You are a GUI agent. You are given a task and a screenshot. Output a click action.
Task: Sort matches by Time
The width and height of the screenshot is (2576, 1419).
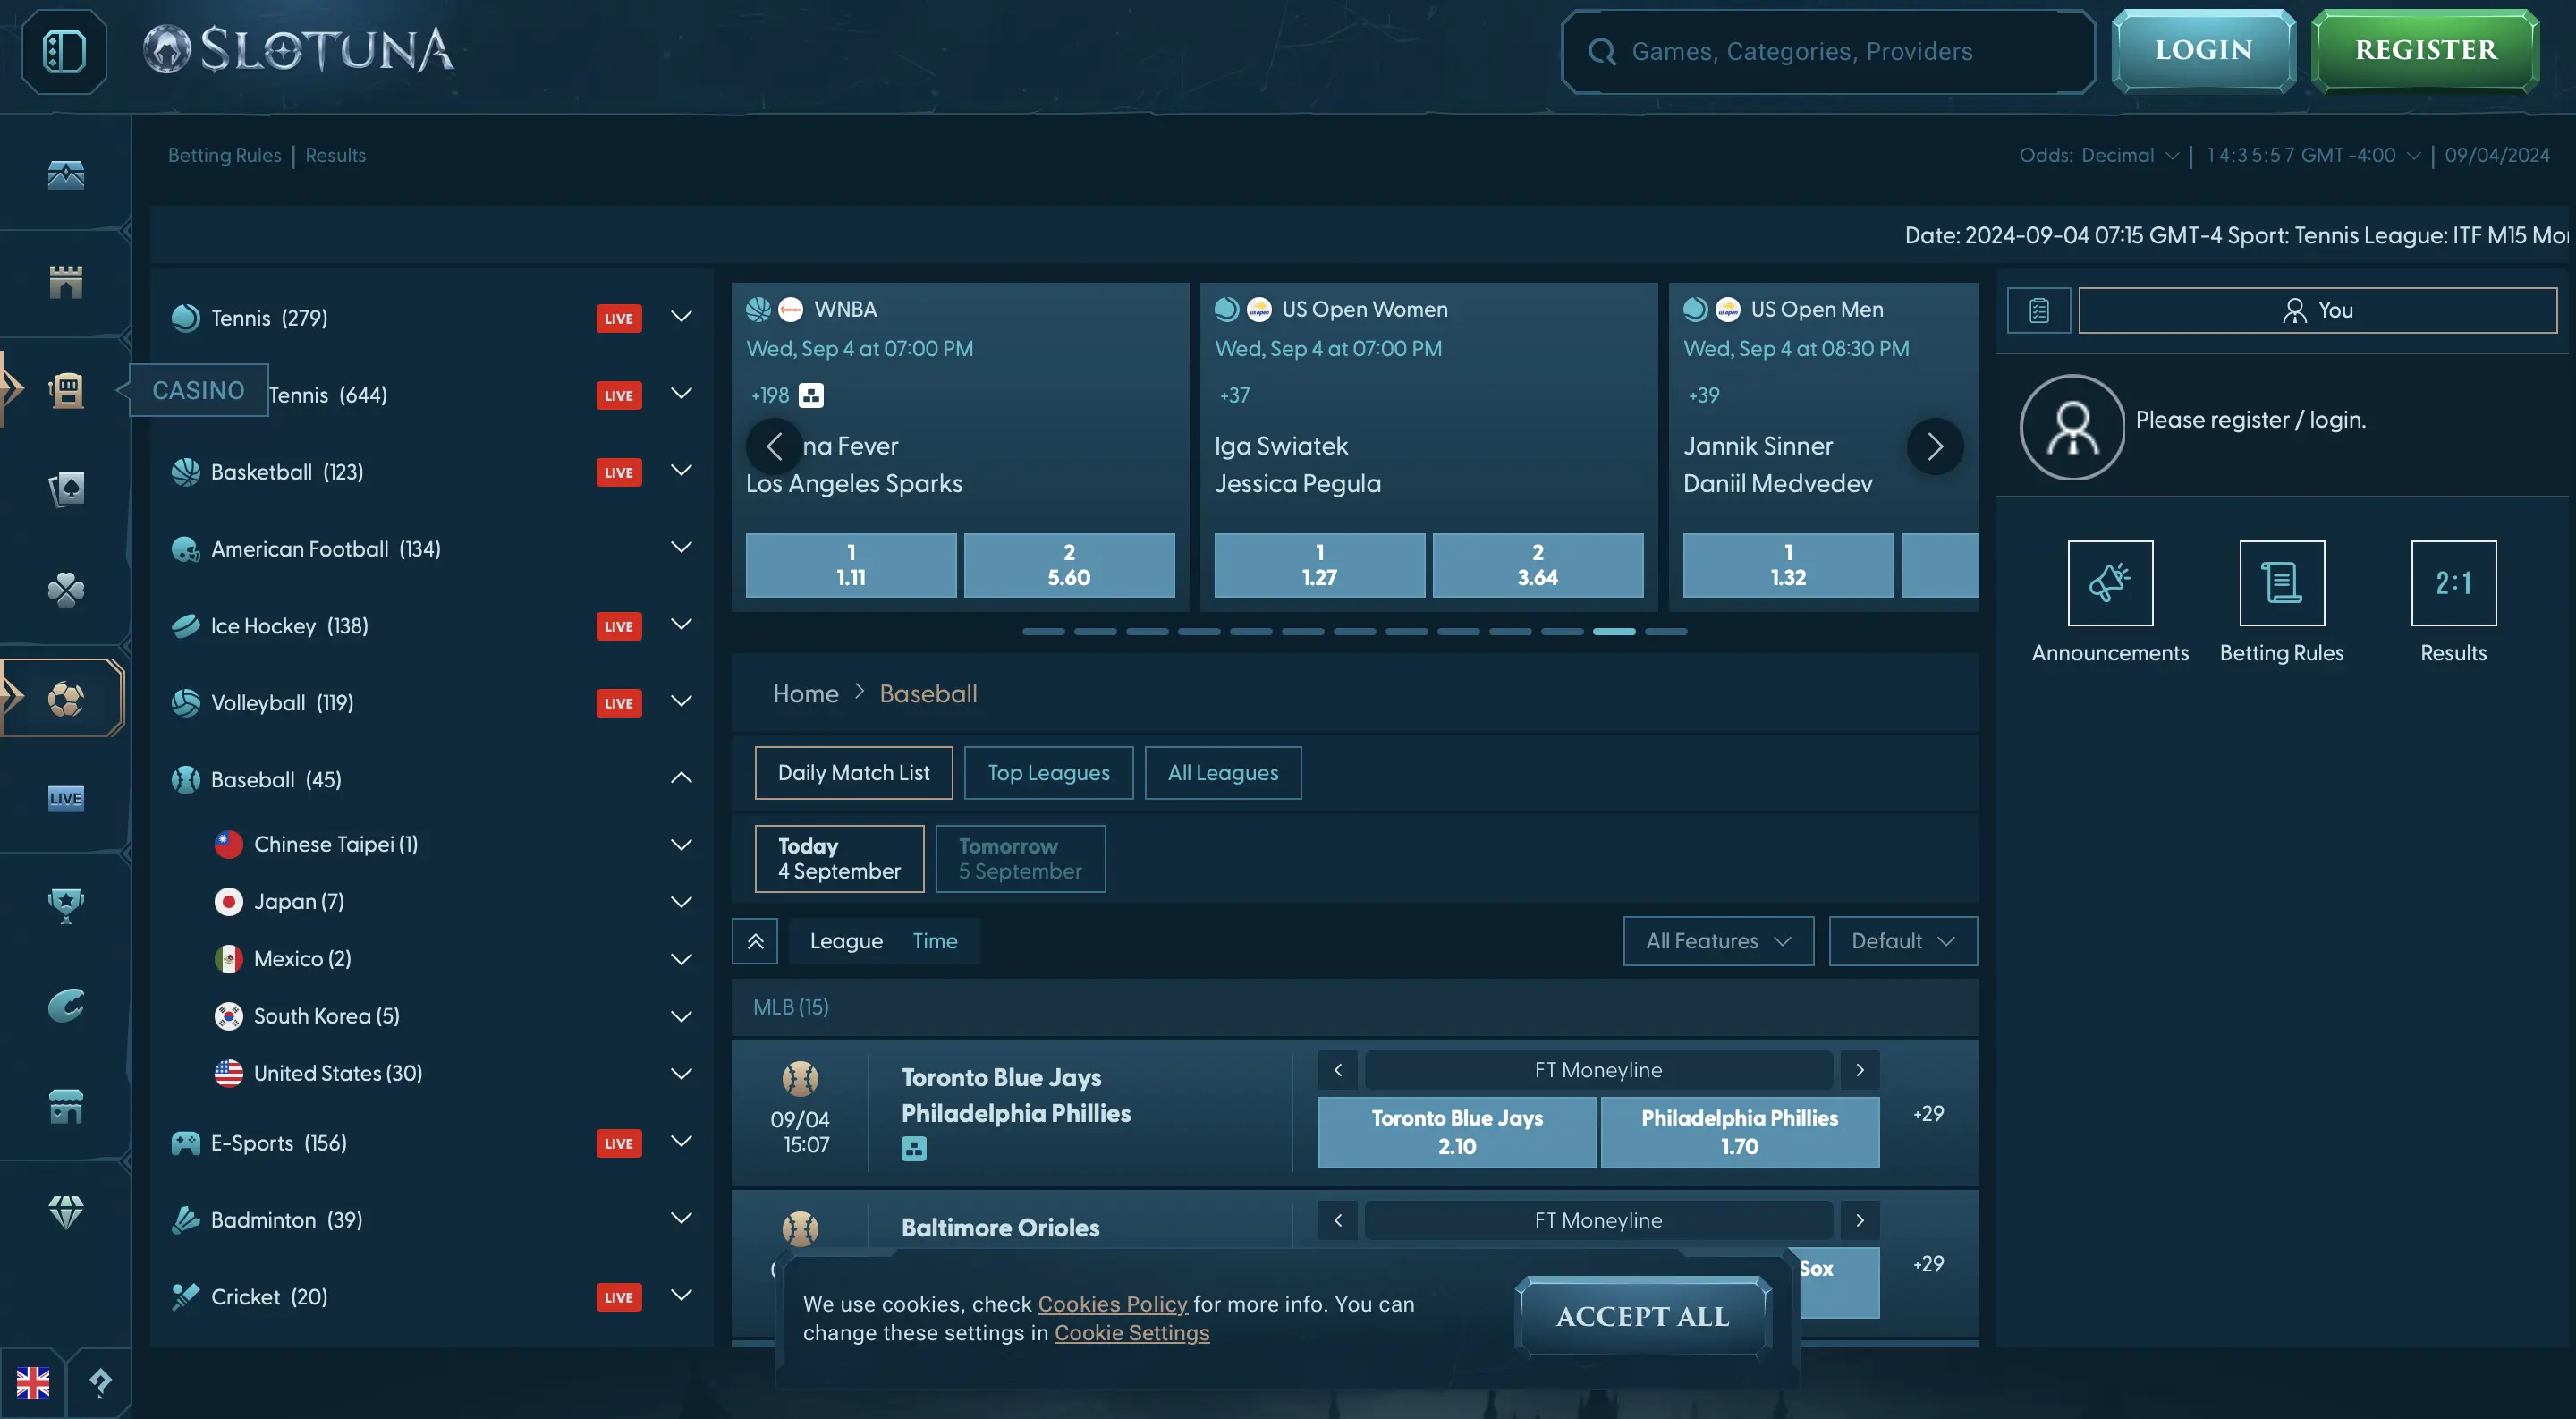(x=934, y=941)
